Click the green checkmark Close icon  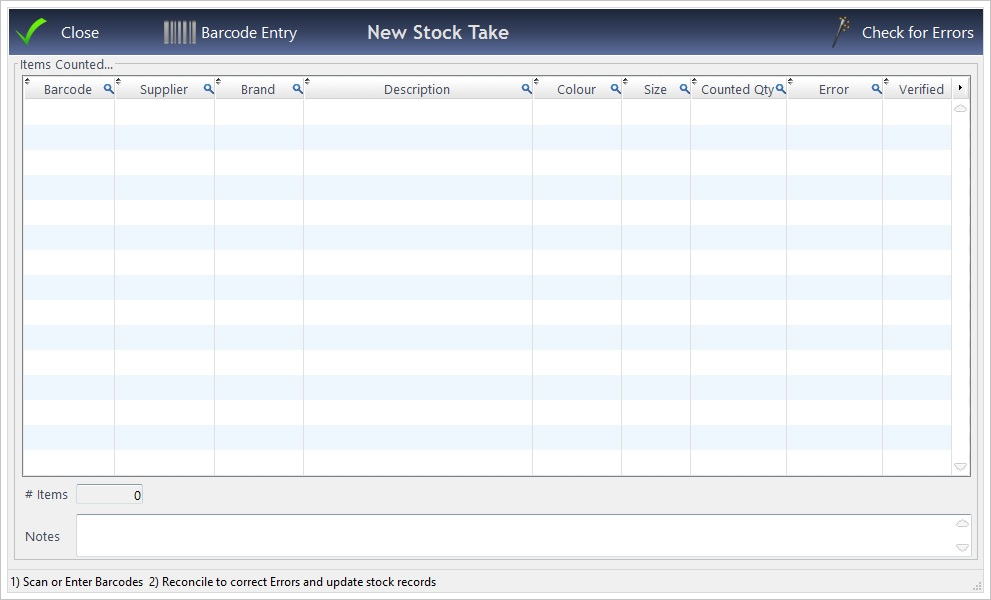(x=31, y=32)
